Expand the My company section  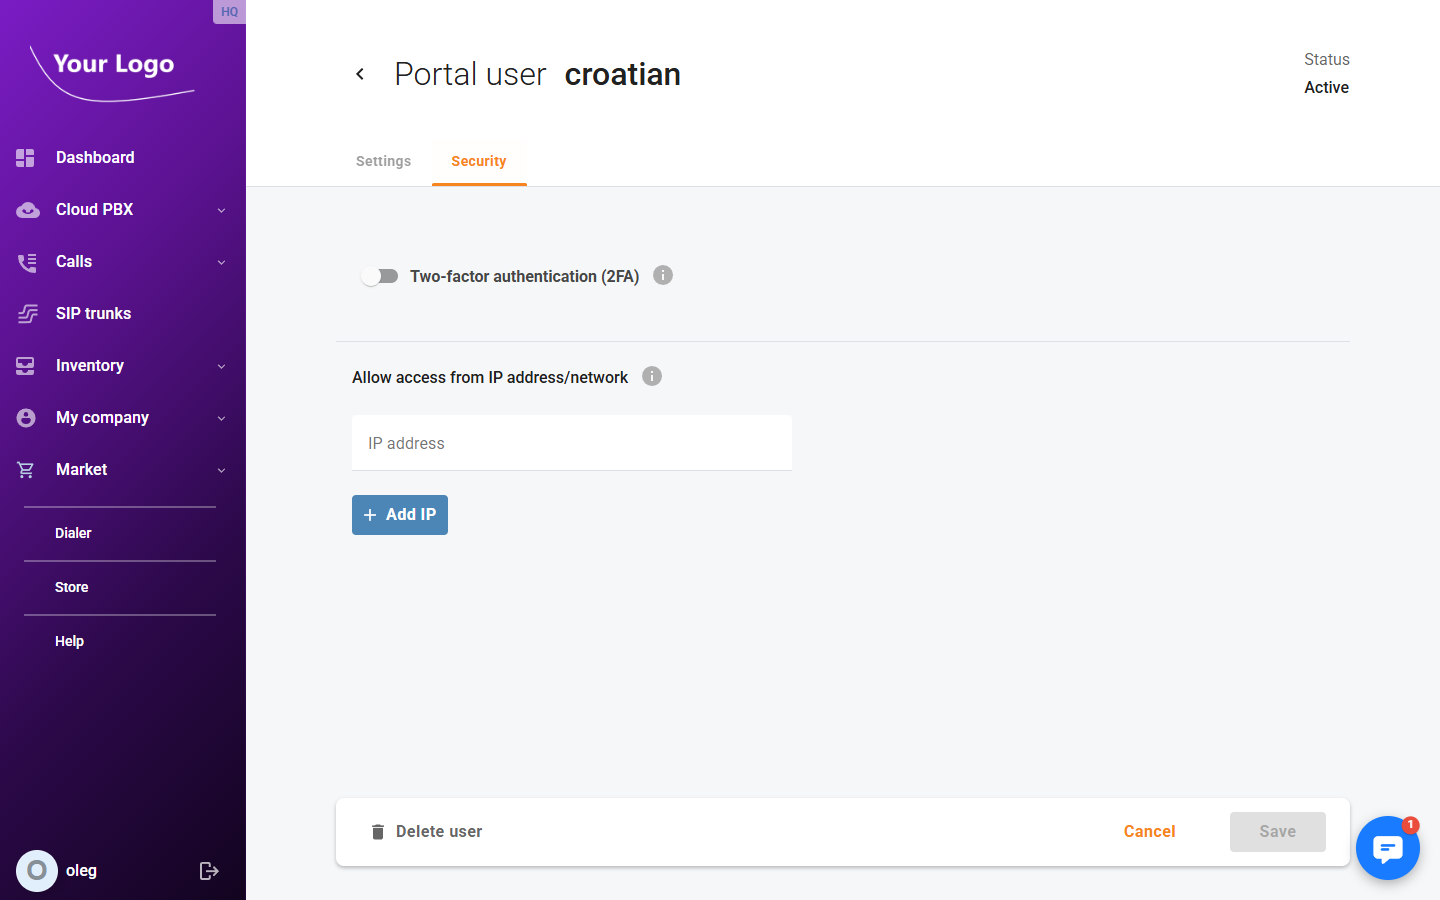pos(221,417)
